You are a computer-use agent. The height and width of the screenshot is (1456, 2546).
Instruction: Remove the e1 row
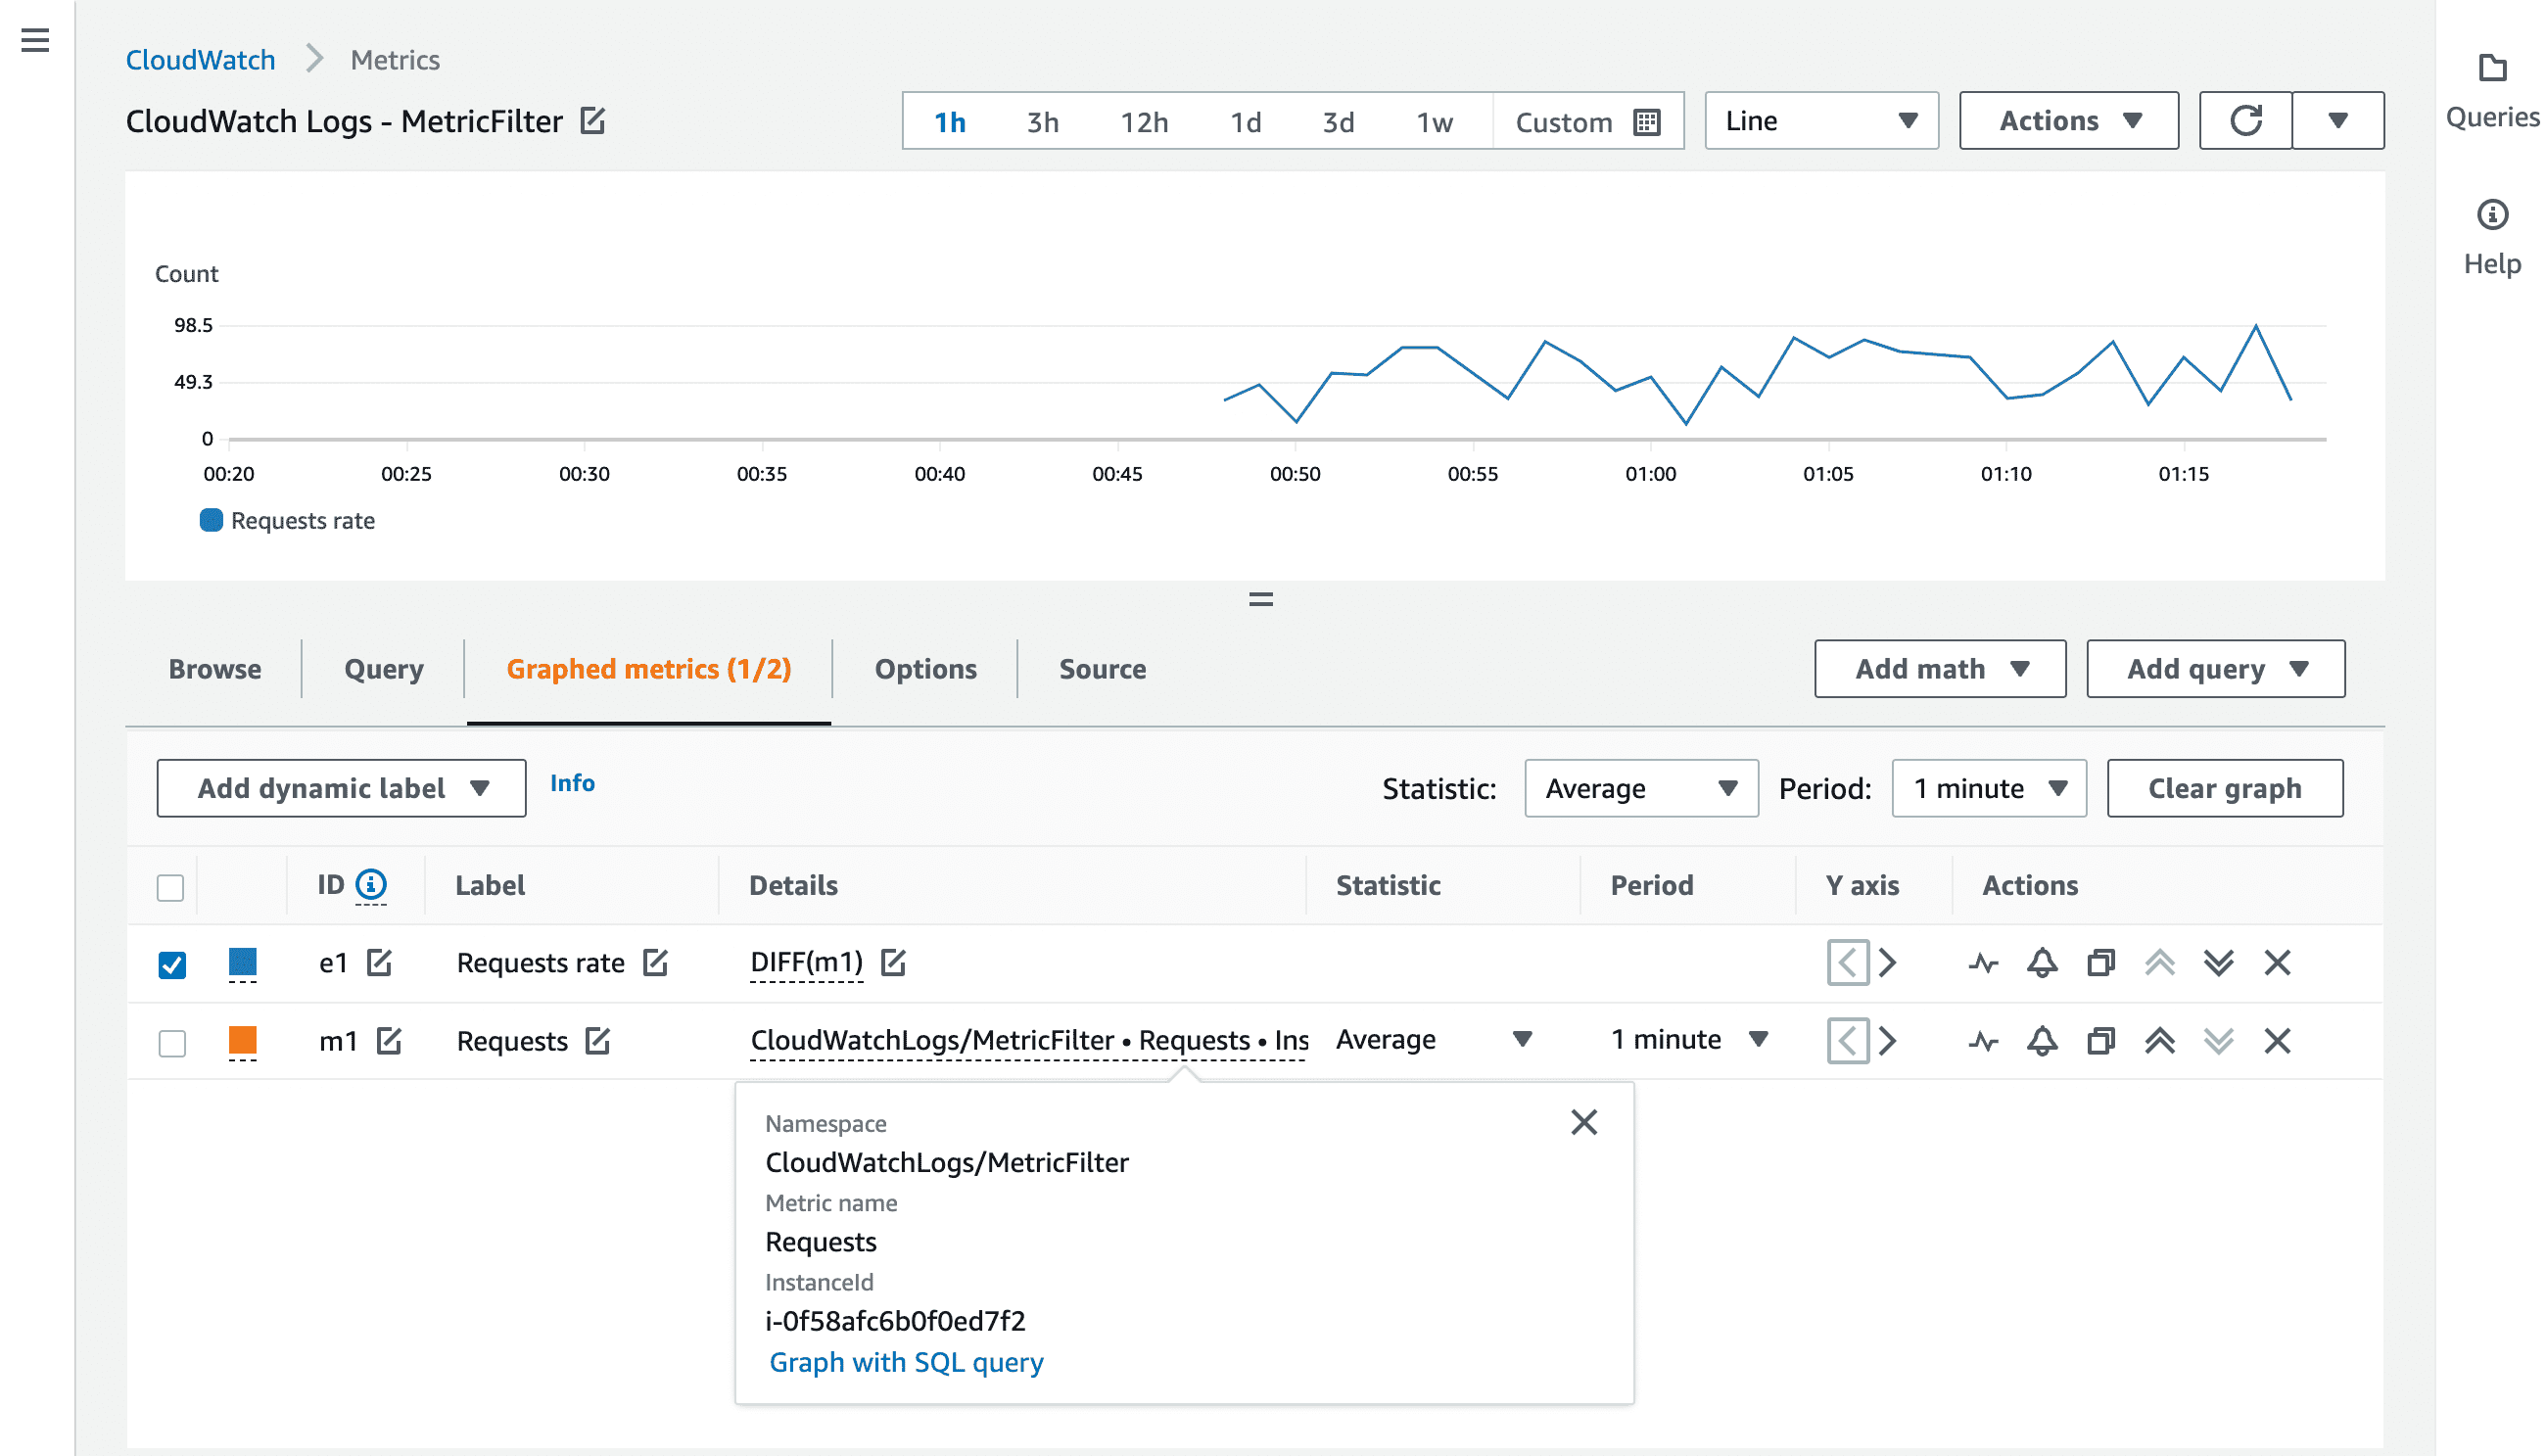[x=2278, y=963]
